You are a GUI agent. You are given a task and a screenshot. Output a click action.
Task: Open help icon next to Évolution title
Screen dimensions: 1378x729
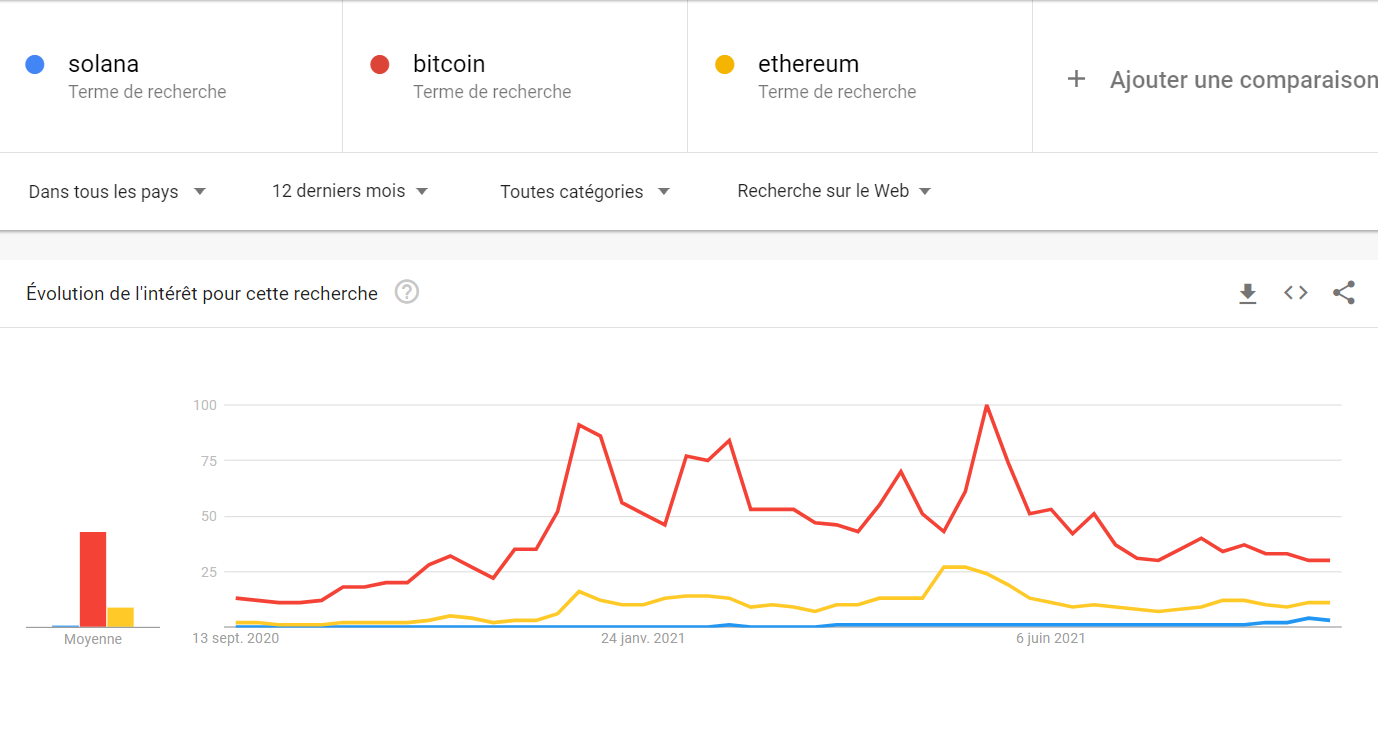(407, 292)
